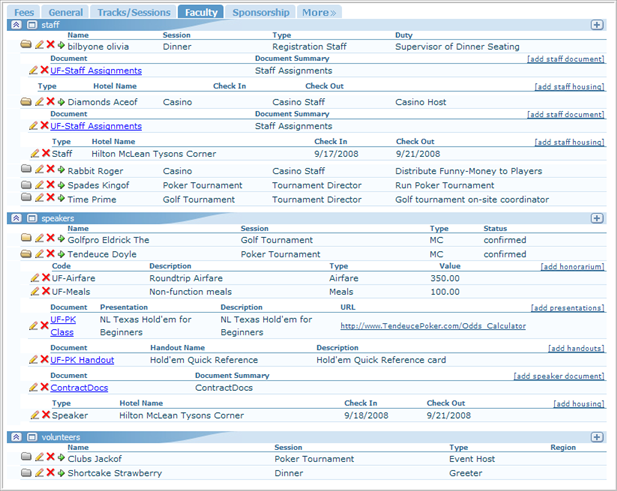Viewport: 617px width, 491px height.
Task: Expand folder for Shortcake Strawberry
Action: point(26,472)
